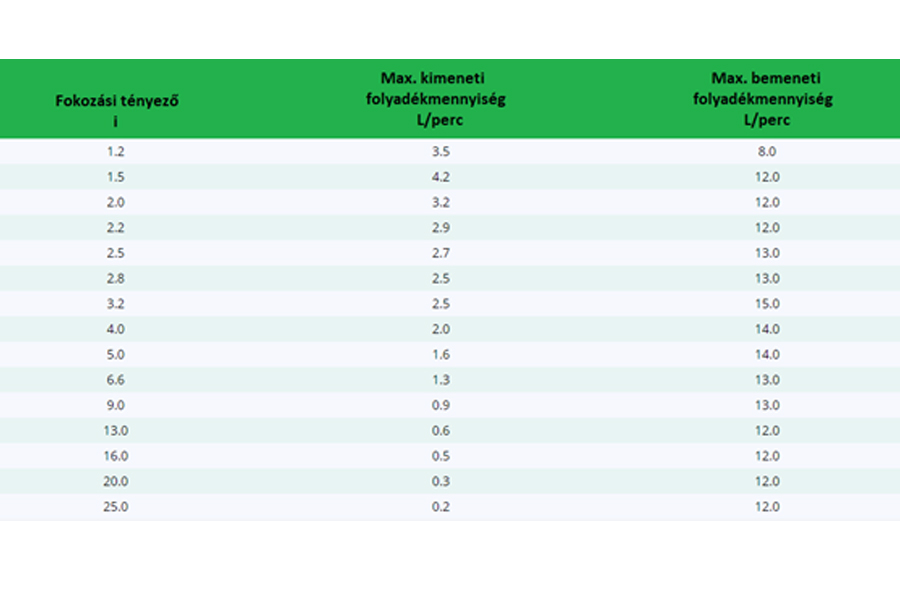Viewport: 900px width, 600px height.
Task: Click the 2.7 output flow value
Action: 441,253
